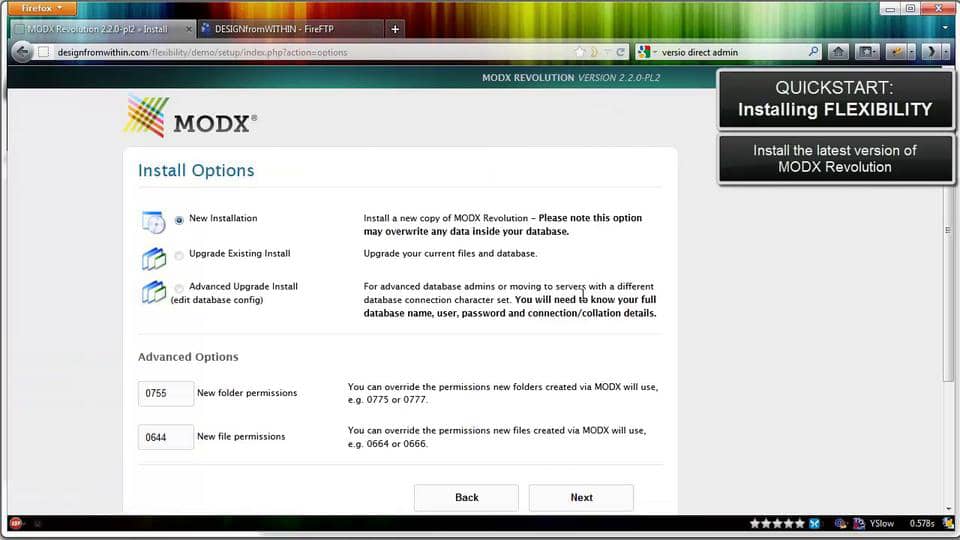Switch to the DESIGNfromWITHIN FireFTP tab
Viewport: 960px width, 540px height.
290,29
